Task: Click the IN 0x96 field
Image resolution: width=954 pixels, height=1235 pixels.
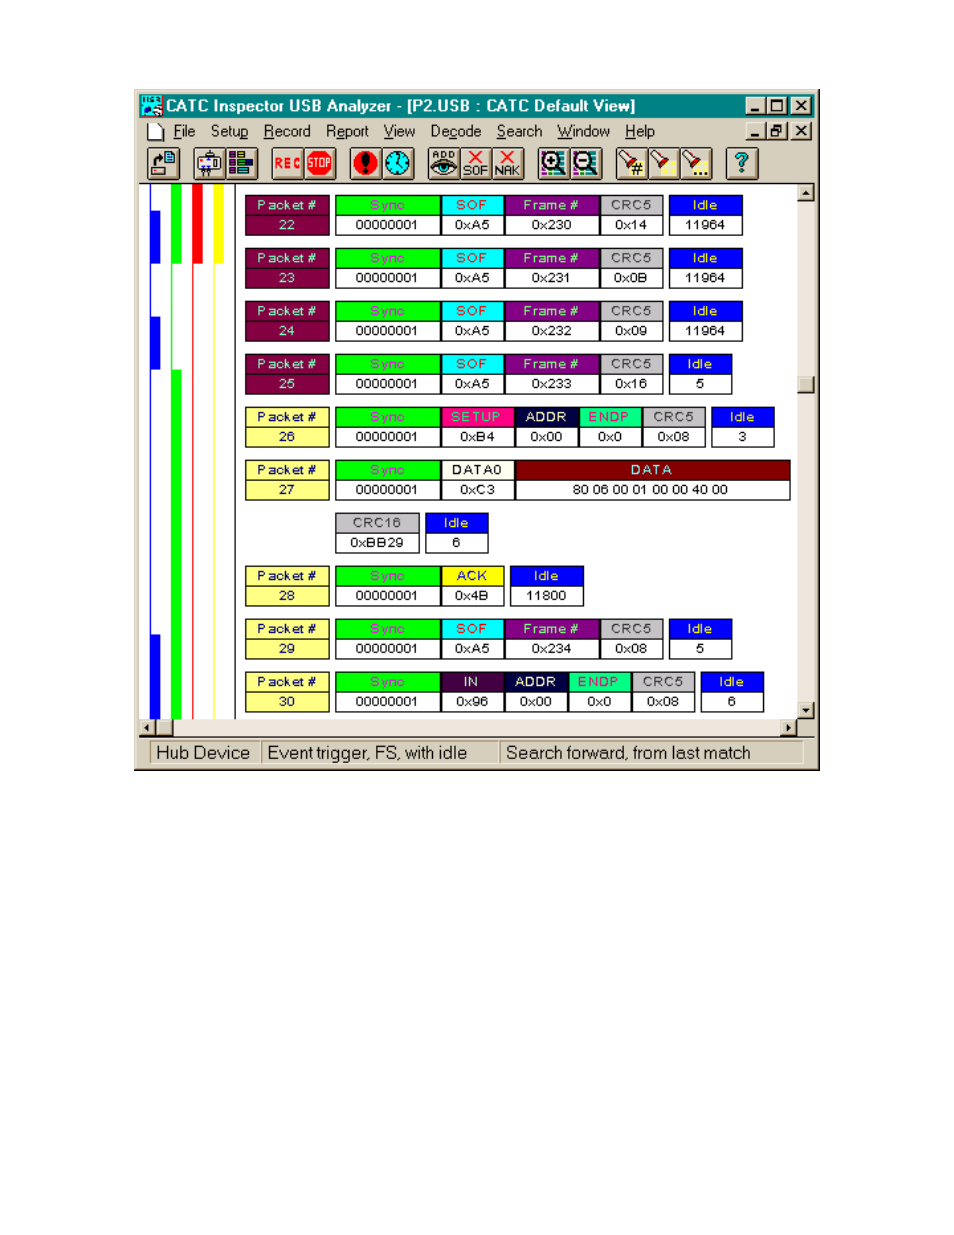Action: [x=472, y=692]
